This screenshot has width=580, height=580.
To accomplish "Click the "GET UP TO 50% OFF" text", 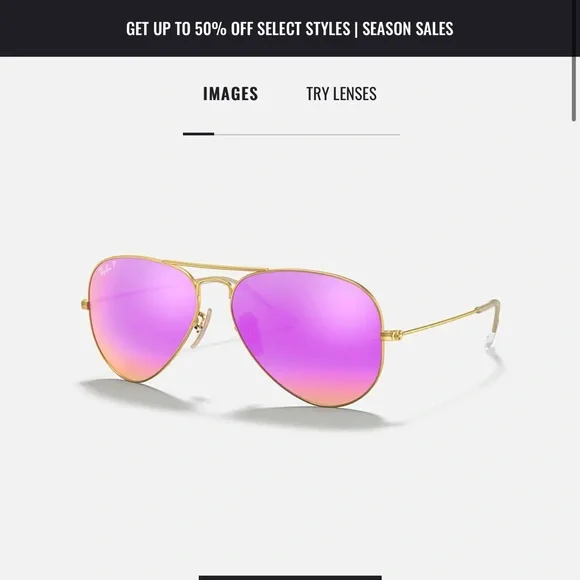I will click(176, 29).
